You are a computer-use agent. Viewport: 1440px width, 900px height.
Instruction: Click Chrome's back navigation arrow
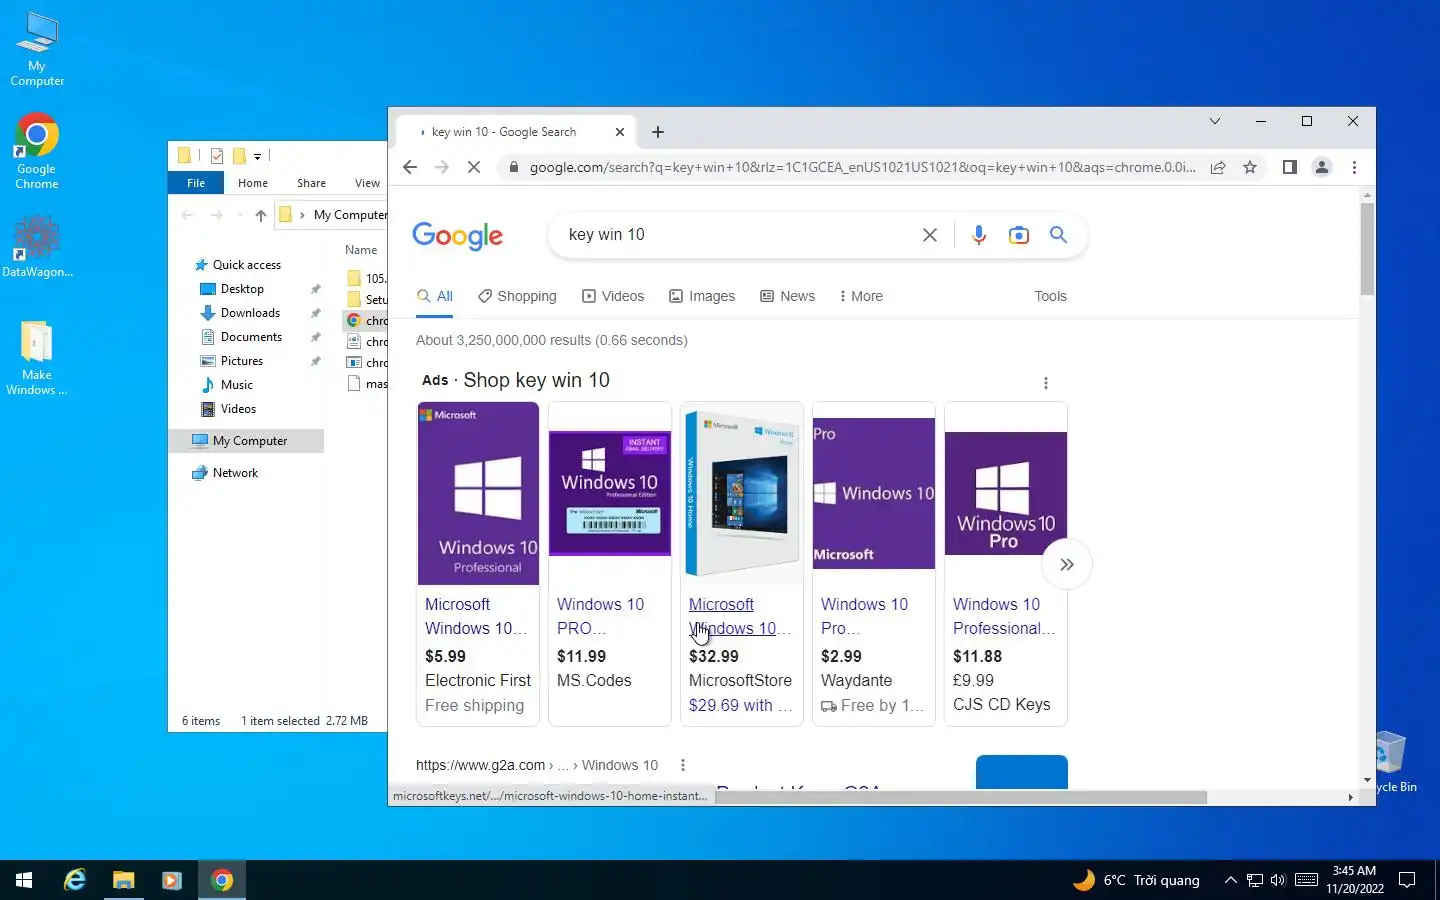pos(410,167)
